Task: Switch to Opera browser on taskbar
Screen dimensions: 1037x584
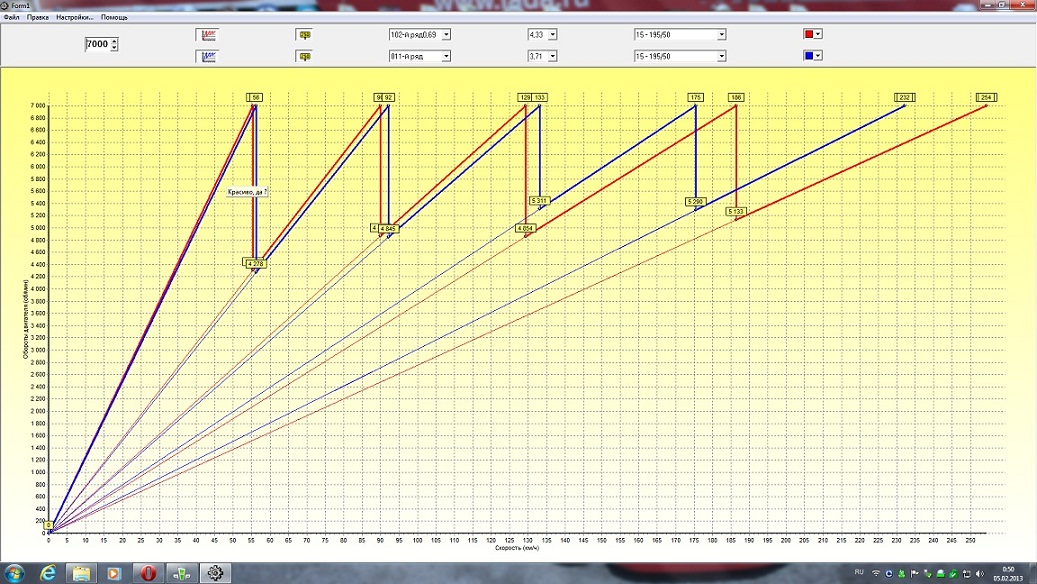Action: [147, 573]
